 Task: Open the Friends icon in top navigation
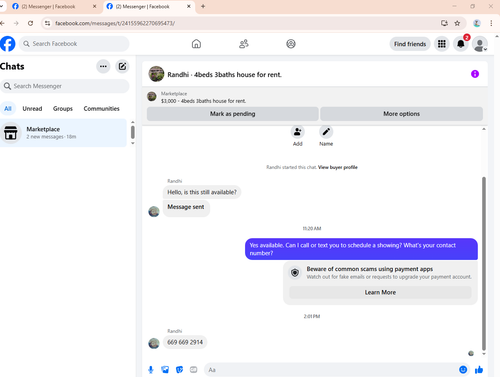(244, 44)
